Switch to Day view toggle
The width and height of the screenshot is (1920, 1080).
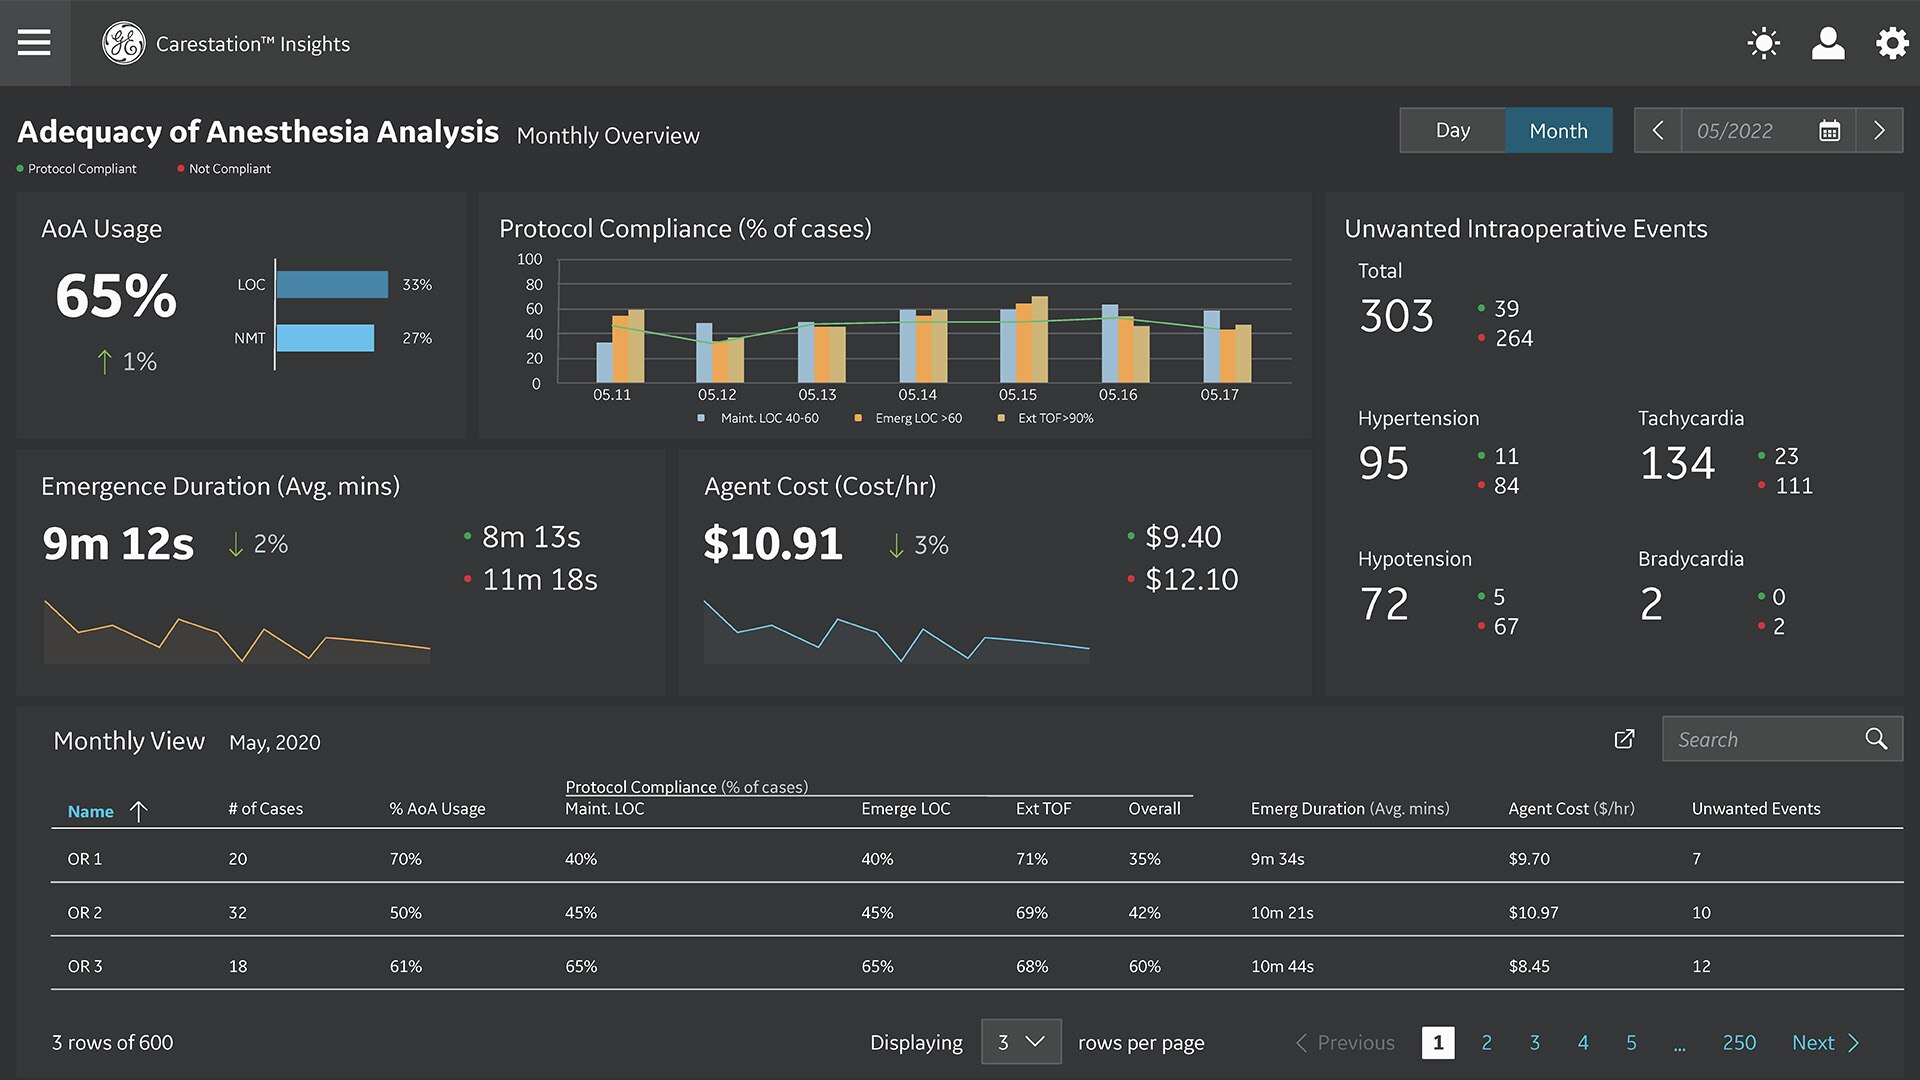[1452, 131]
